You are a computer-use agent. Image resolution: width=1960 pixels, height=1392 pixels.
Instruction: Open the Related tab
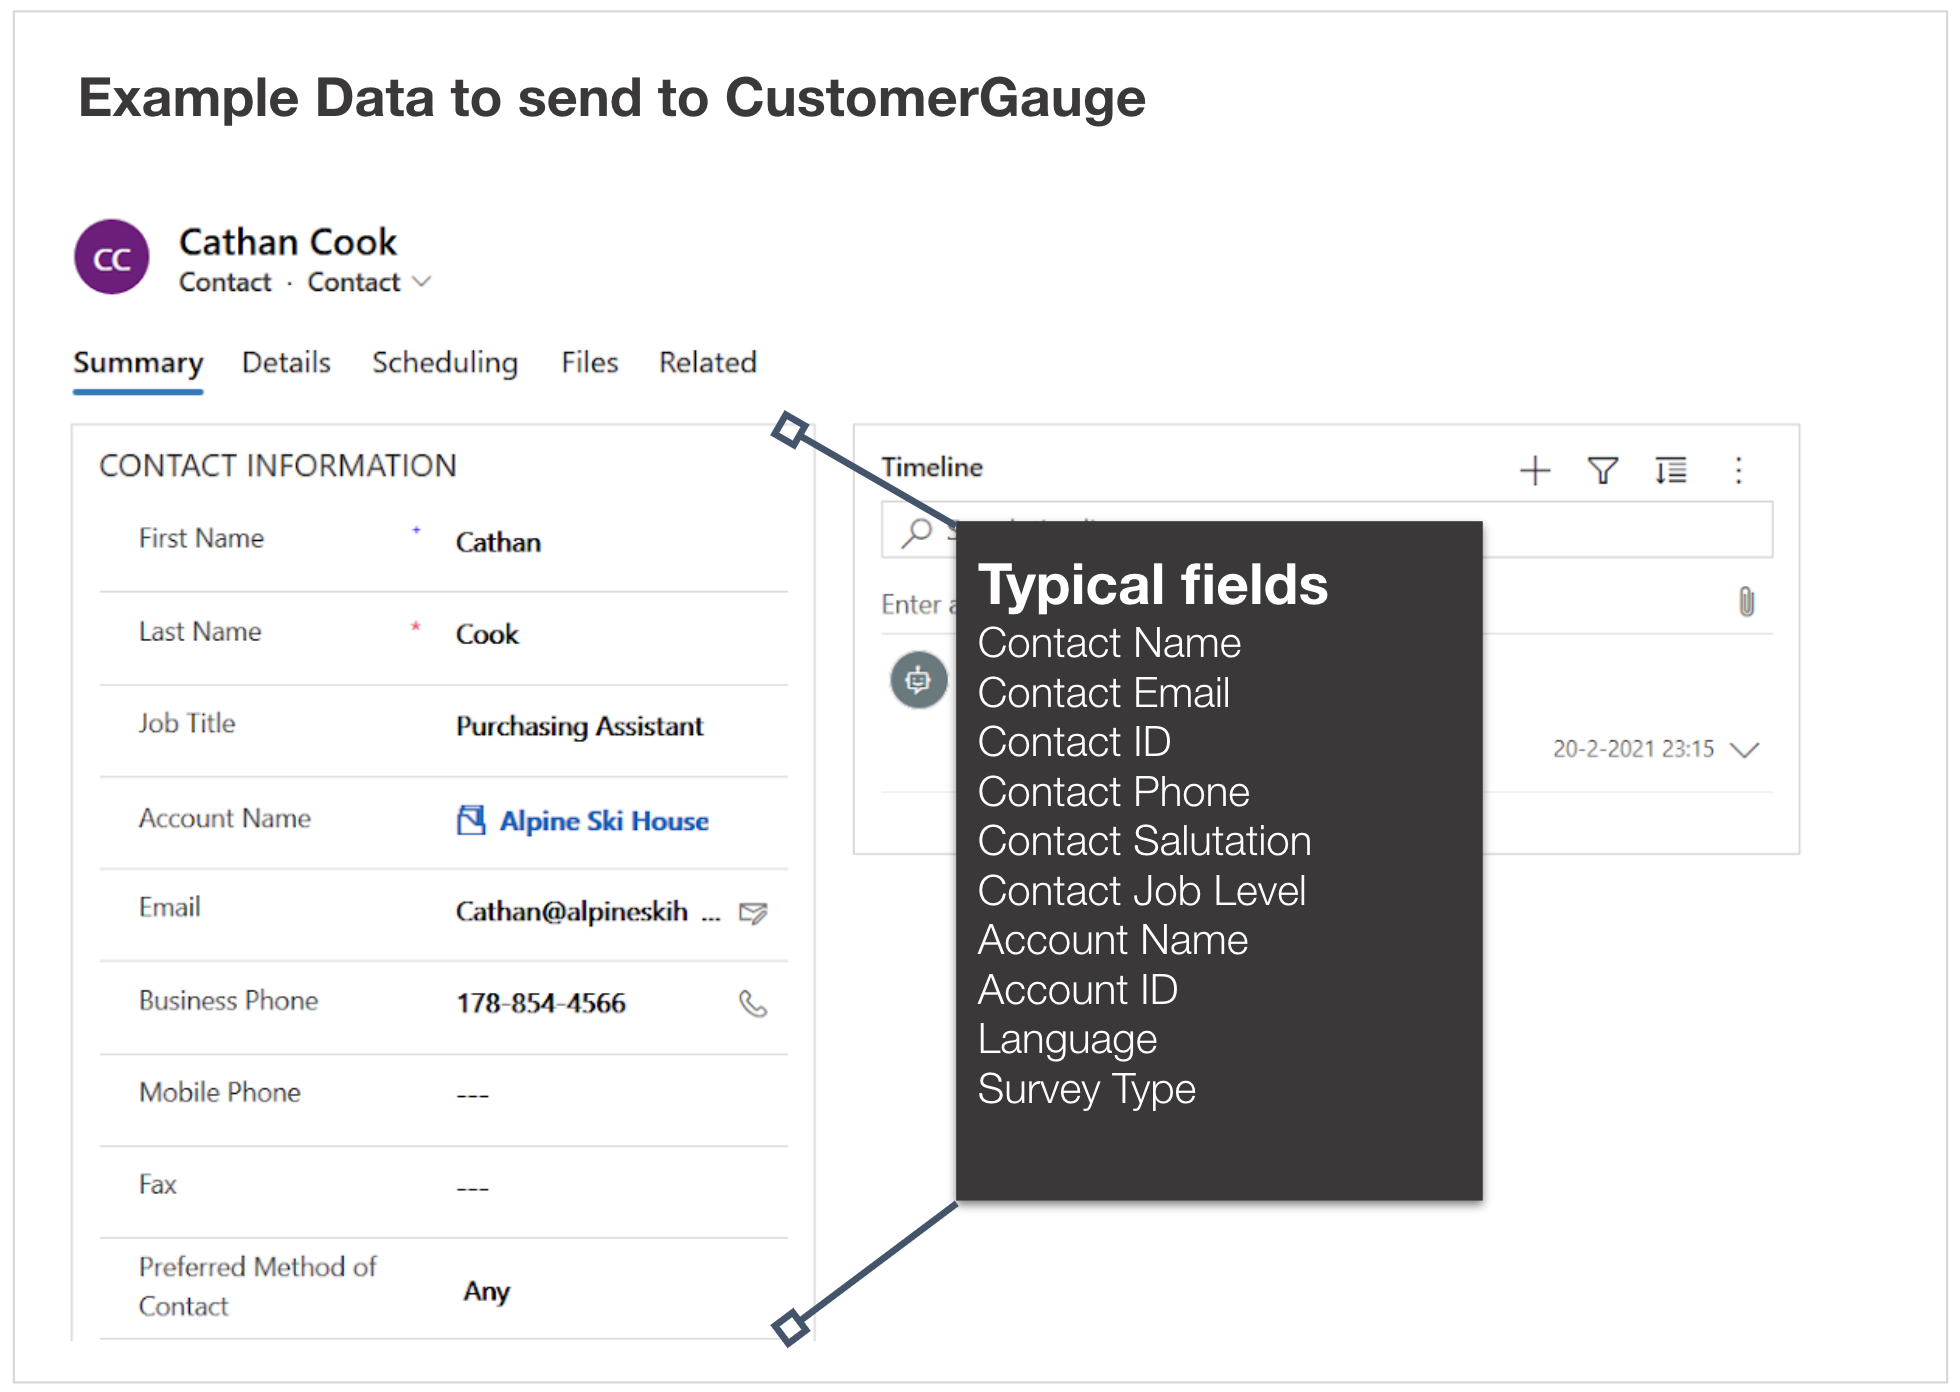pyautogui.click(x=708, y=363)
